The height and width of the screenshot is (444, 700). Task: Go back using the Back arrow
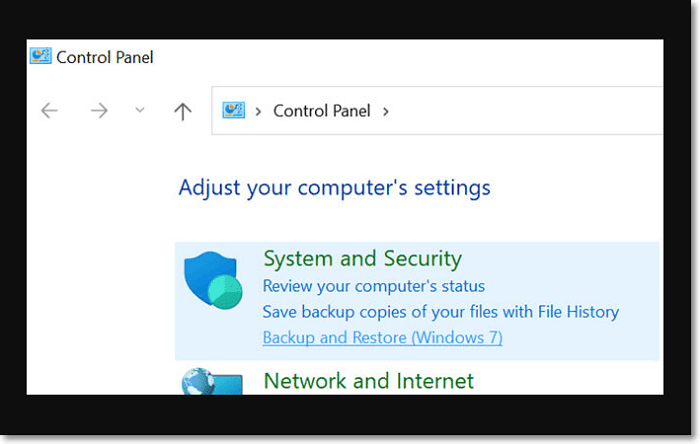coord(50,111)
